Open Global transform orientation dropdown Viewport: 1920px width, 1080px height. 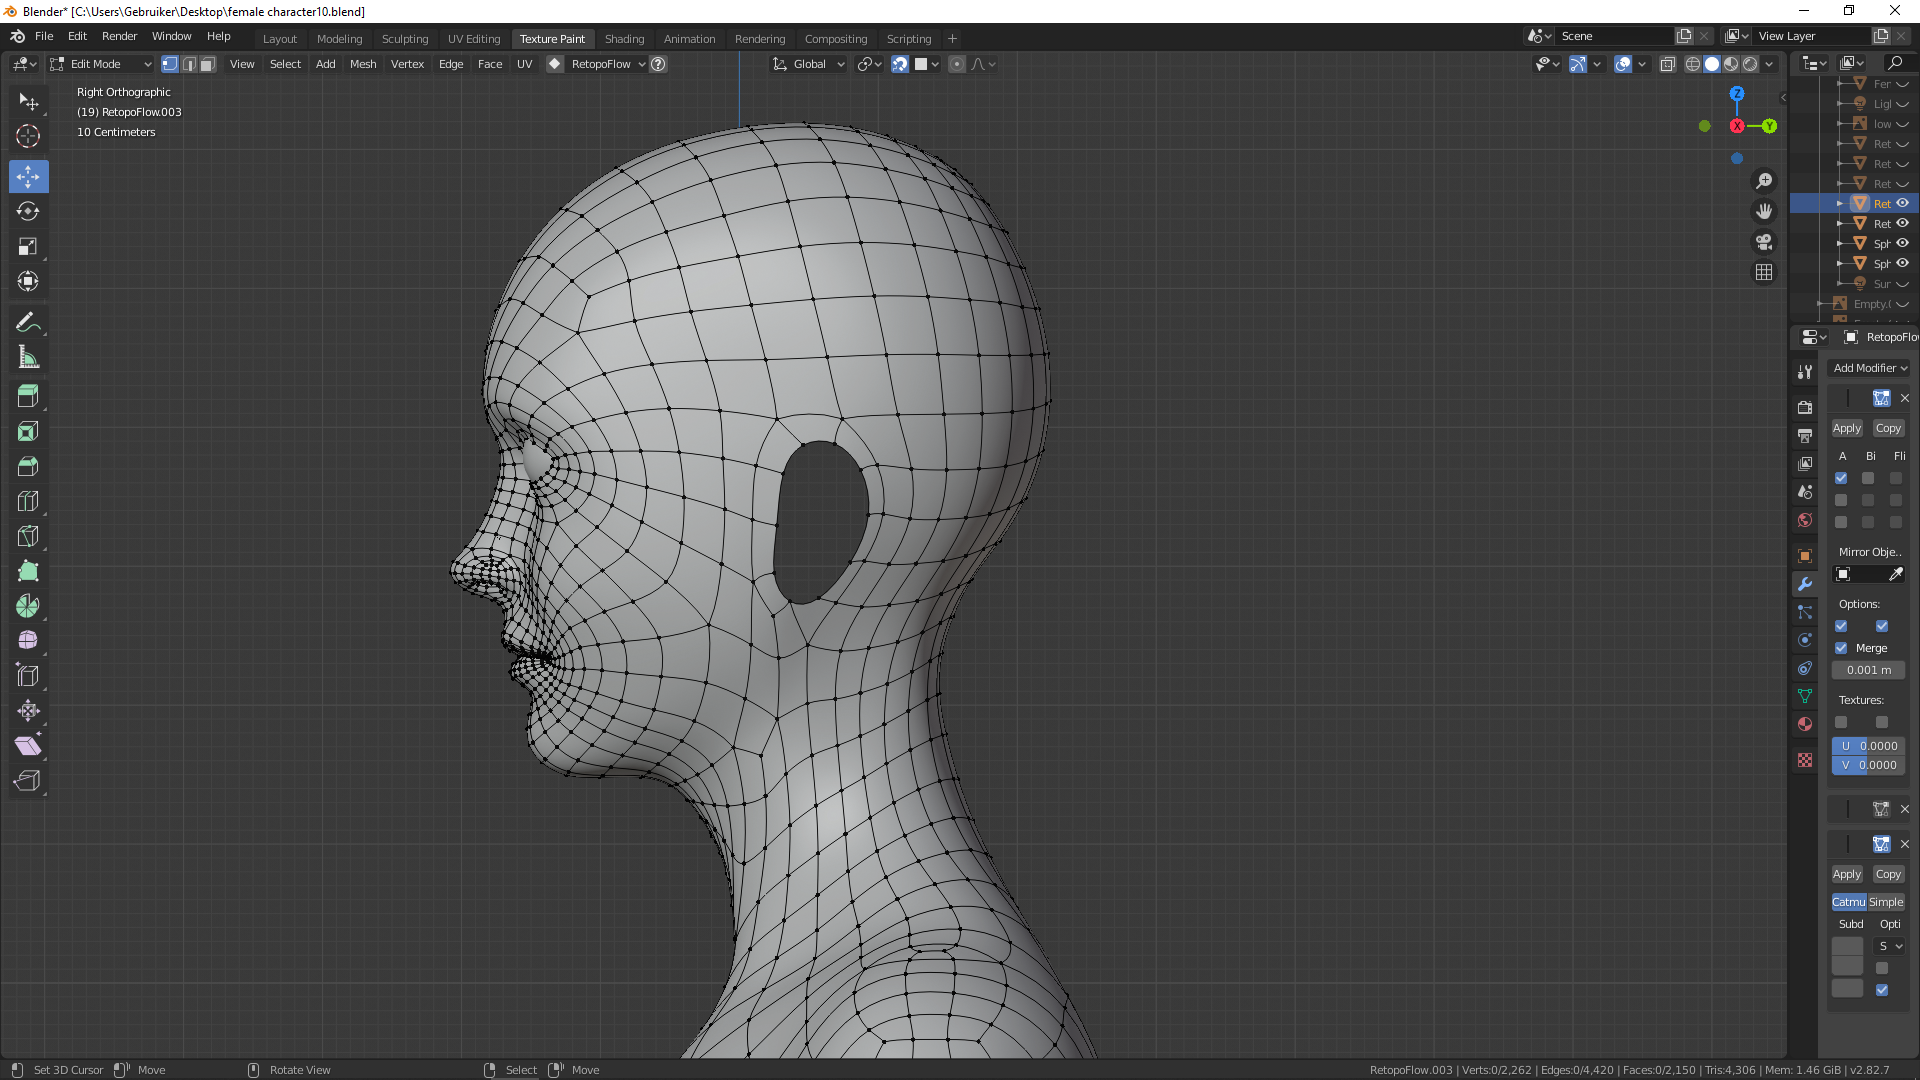coord(810,64)
